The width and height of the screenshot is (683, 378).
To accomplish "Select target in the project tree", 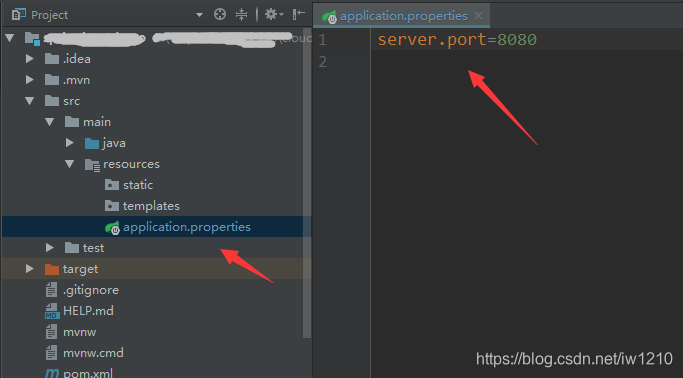I will (80, 270).
